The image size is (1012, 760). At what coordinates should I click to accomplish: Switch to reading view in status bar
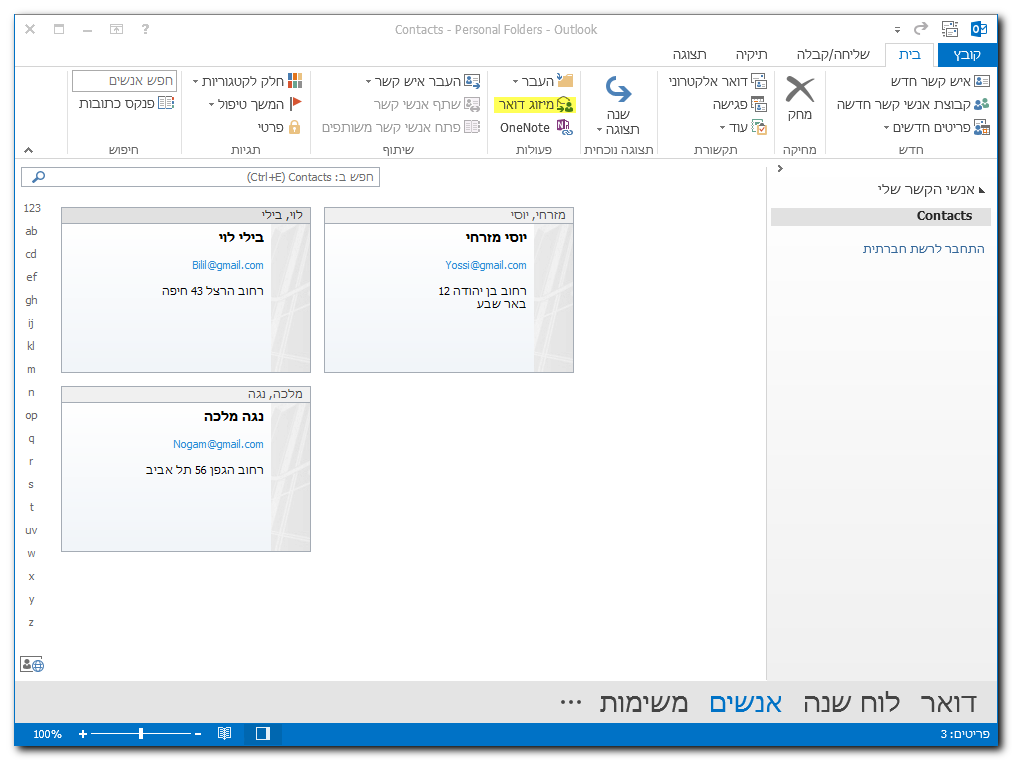click(x=225, y=733)
